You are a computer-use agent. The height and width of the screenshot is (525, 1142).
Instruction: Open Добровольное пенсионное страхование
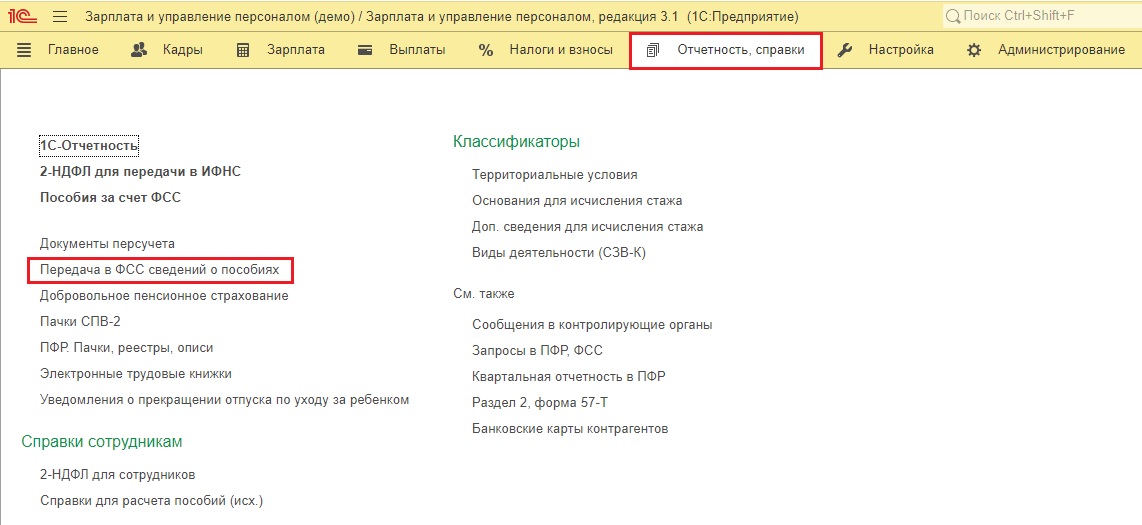click(164, 296)
